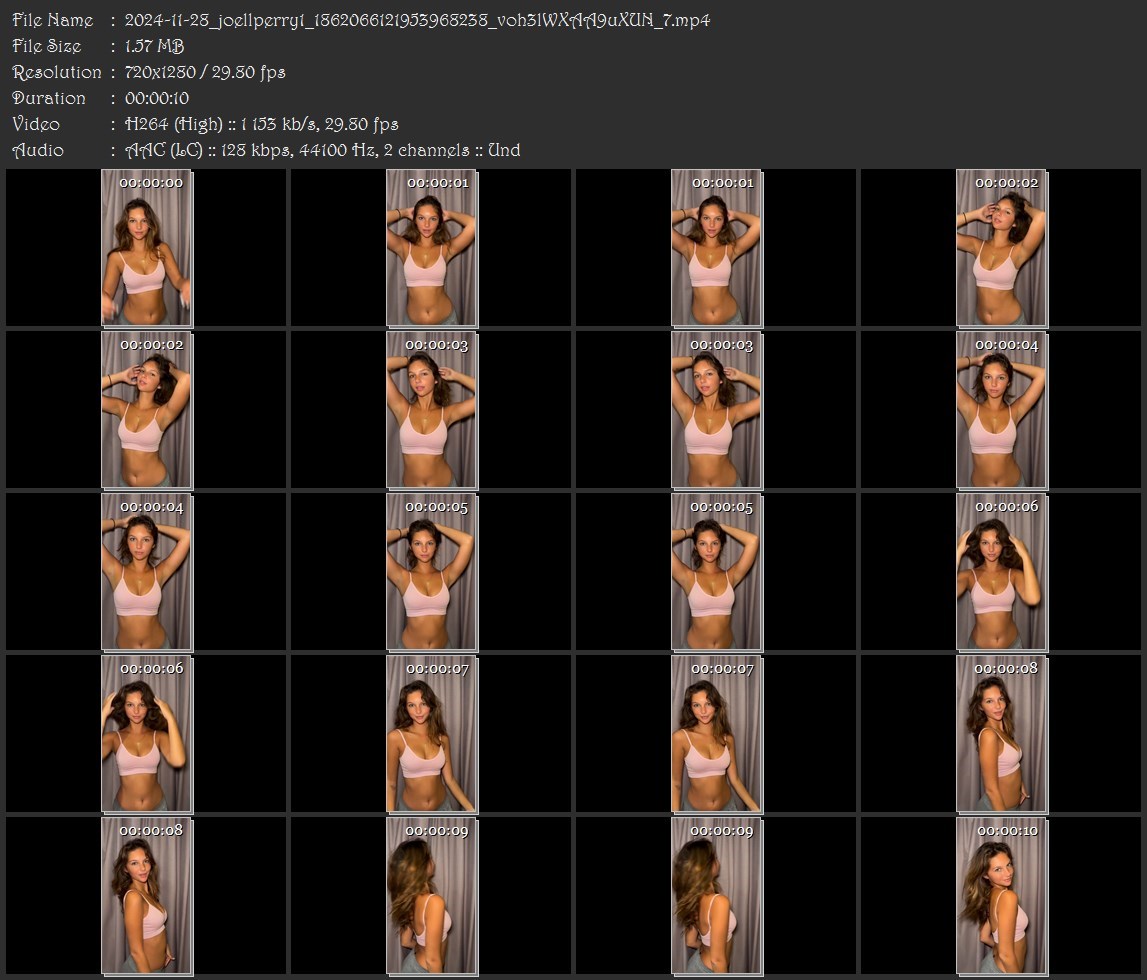The image size is (1147, 980).
Task: Pick the right thumbnail stamped 00:00:07
Action: point(717,734)
